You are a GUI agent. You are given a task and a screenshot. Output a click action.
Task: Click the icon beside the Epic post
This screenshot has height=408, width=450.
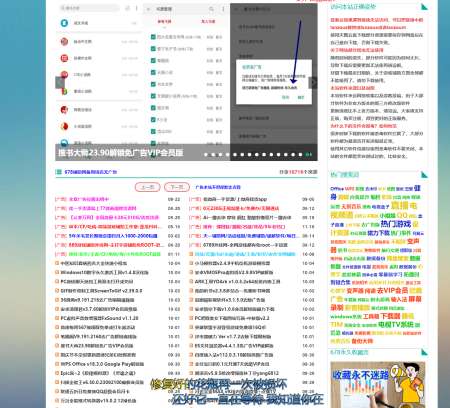tap(57, 373)
